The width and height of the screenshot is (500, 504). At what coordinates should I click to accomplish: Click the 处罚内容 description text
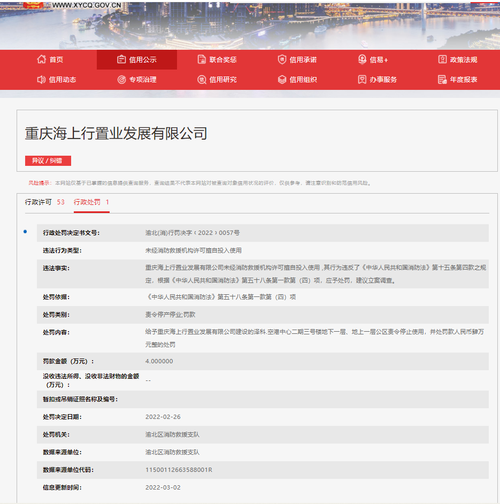pos(315,338)
